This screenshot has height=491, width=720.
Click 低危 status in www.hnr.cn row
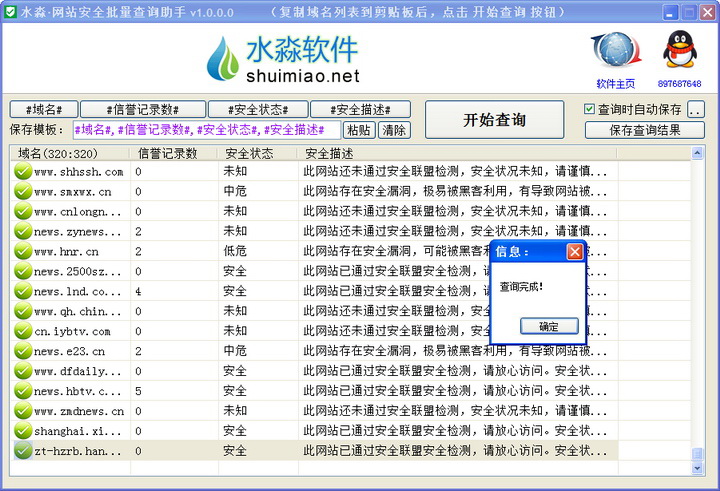point(235,251)
